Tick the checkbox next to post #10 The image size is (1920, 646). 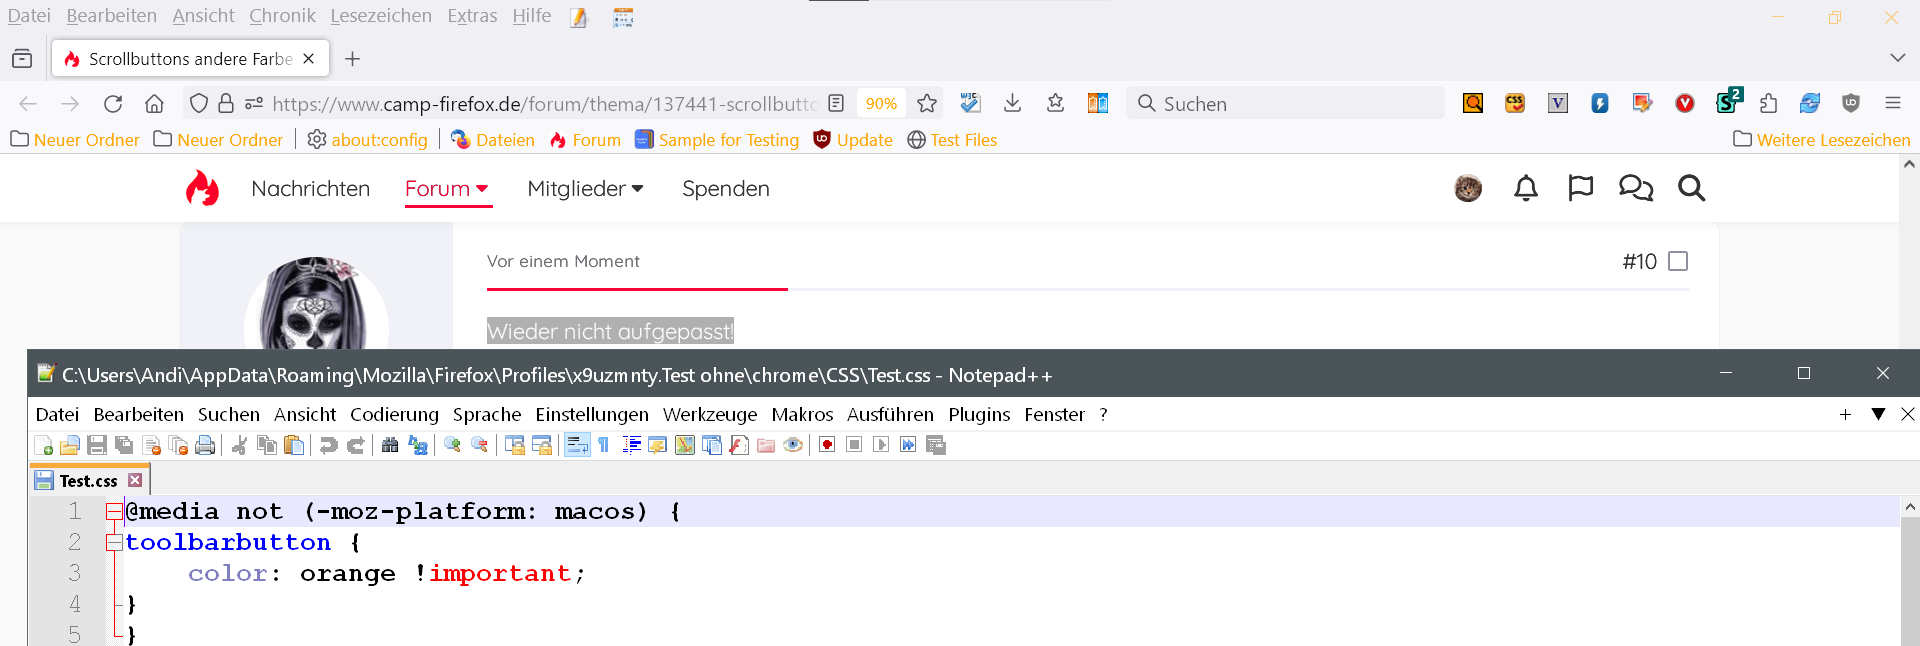coord(1678,261)
